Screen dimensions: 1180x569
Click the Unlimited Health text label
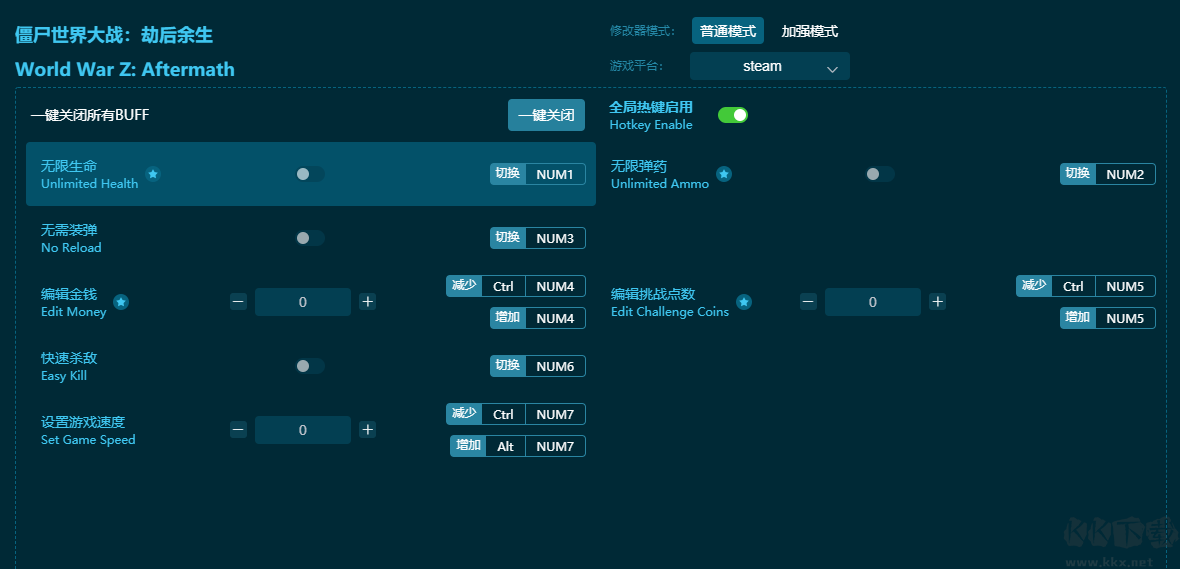(x=90, y=184)
